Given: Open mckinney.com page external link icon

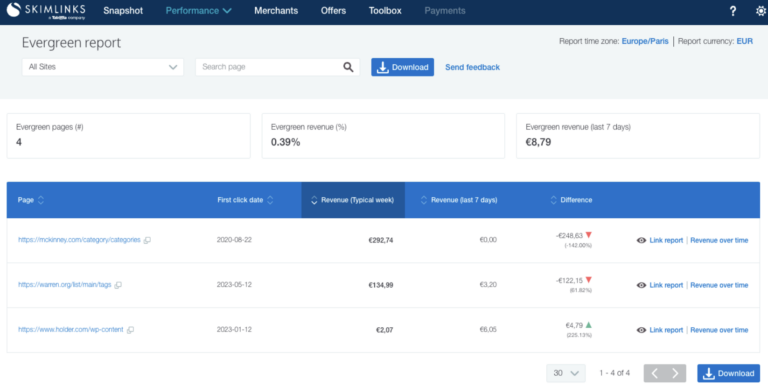Looking at the screenshot, I should click(x=147, y=240).
